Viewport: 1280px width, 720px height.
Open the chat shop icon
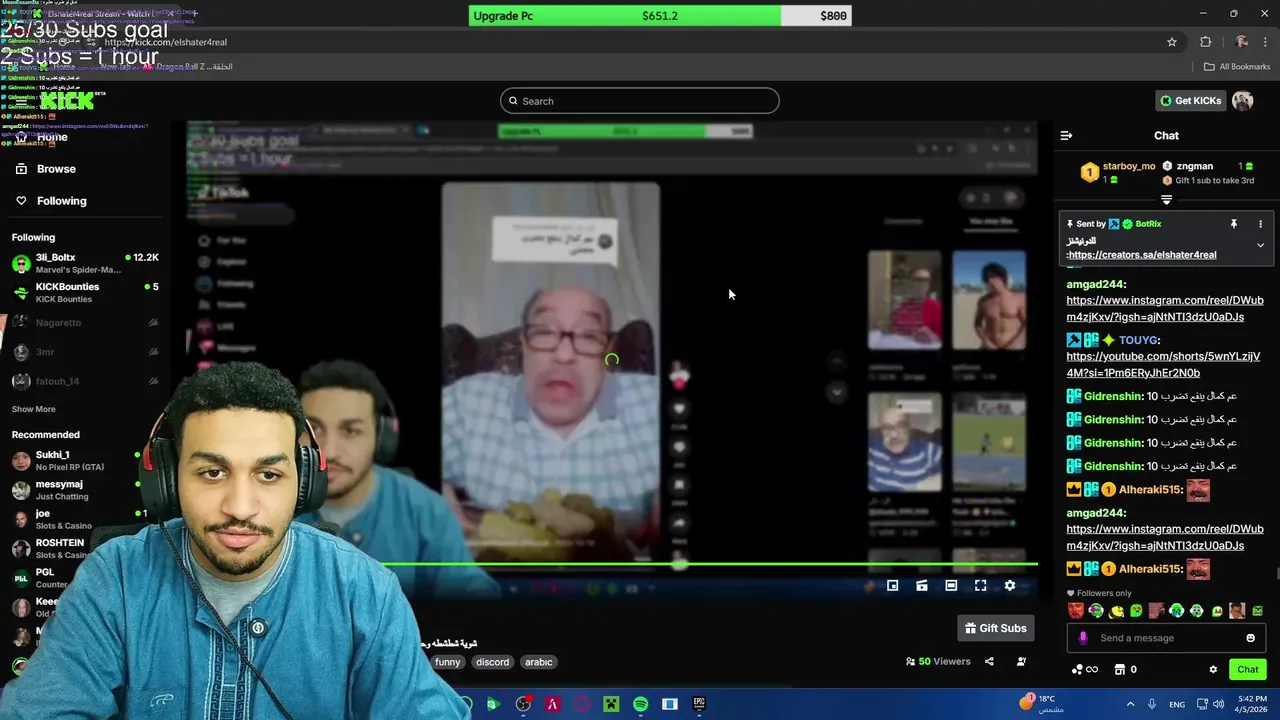[1120, 669]
